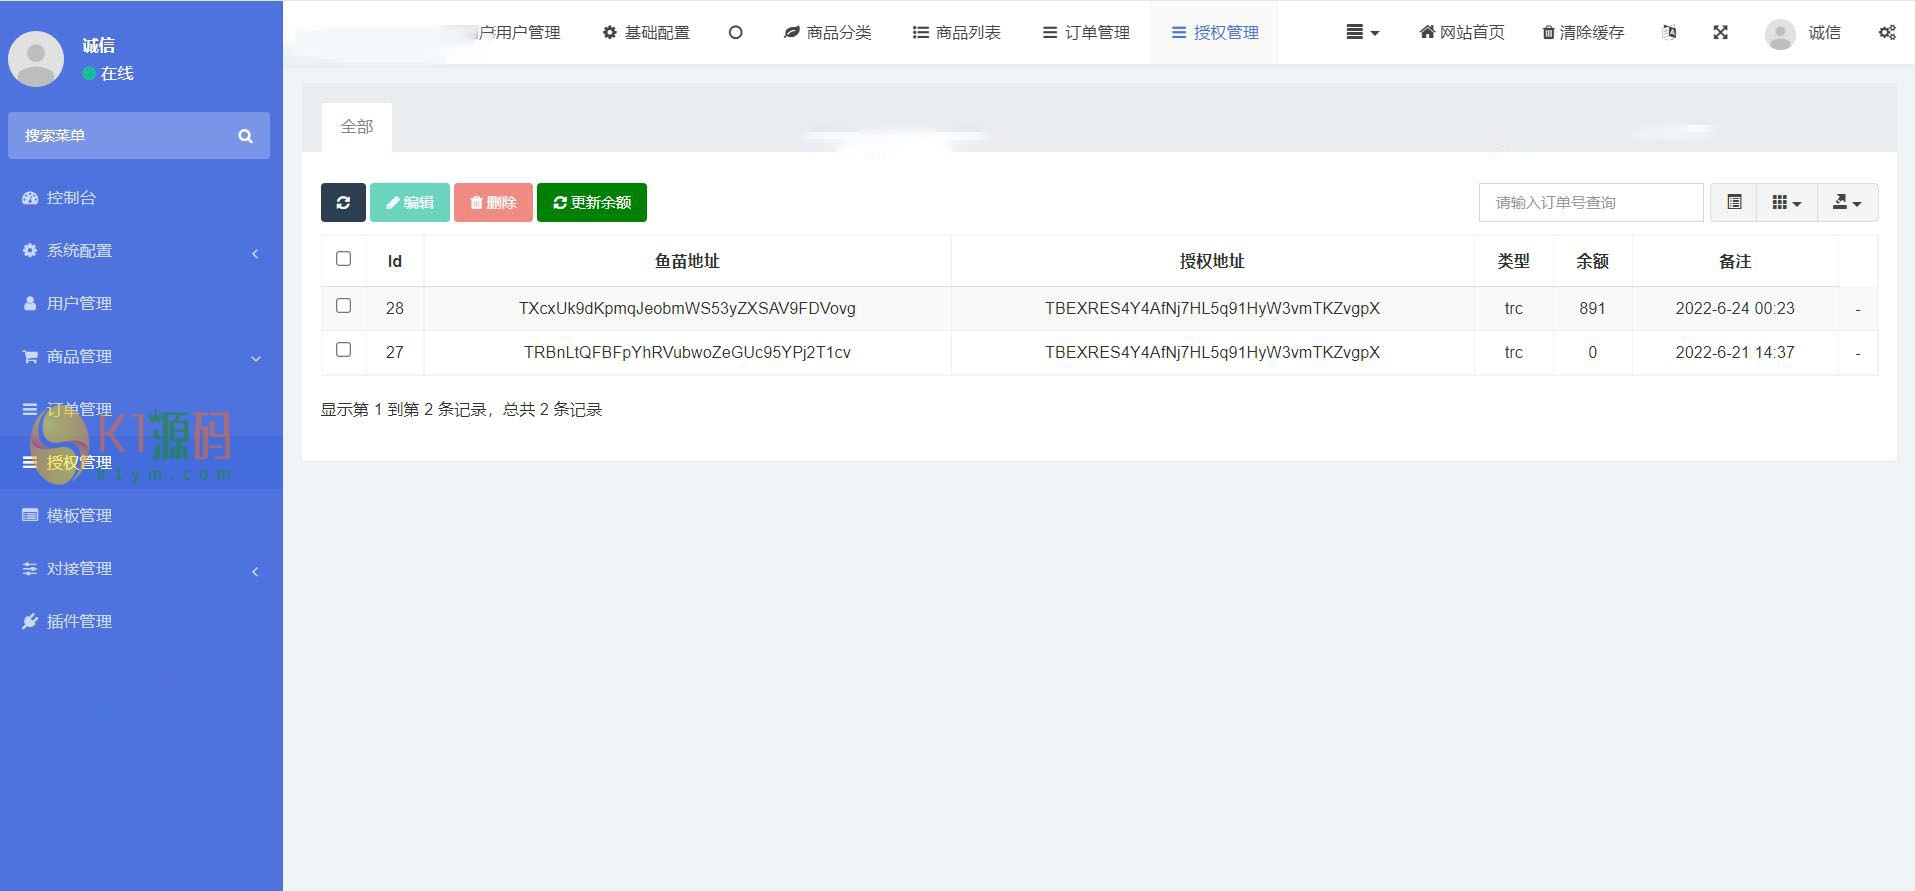This screenshot has width=1915, height=891.
Task: Click 清除缓存 to clear cache
Action: coord(1583,33)
